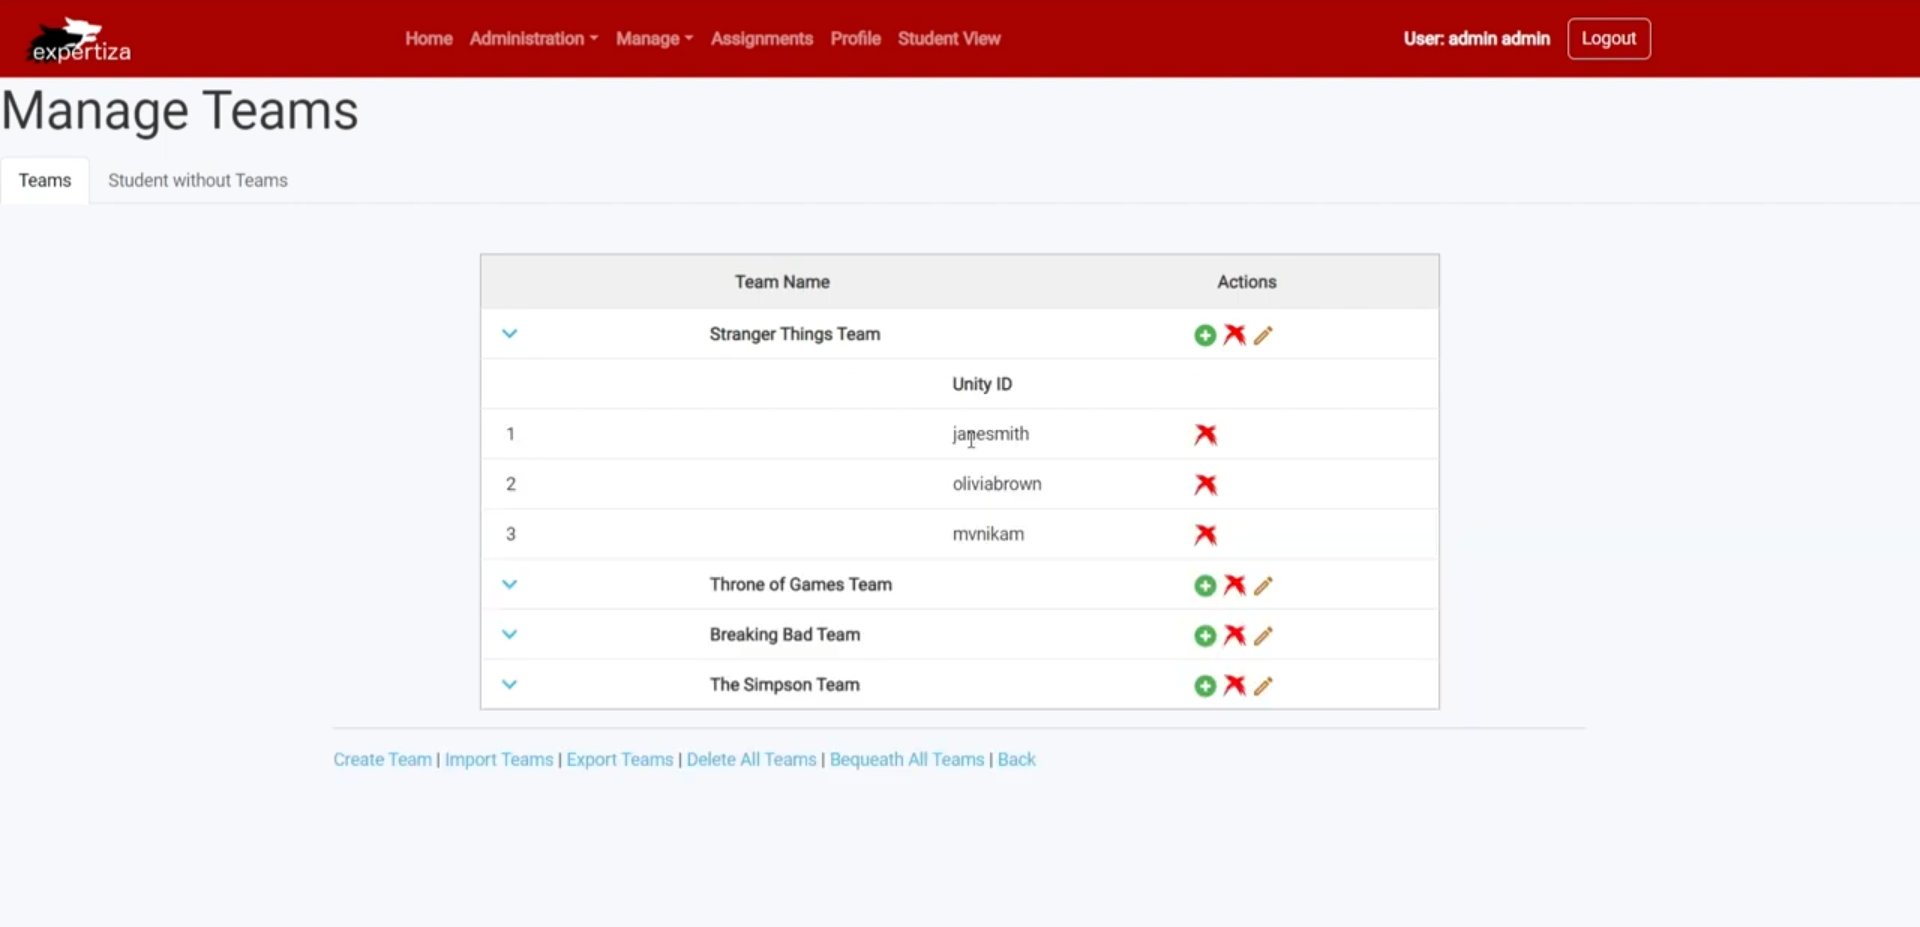Click the Manage Teams heading
This screenshot has height=927, width=1920.
click(180, 111)
